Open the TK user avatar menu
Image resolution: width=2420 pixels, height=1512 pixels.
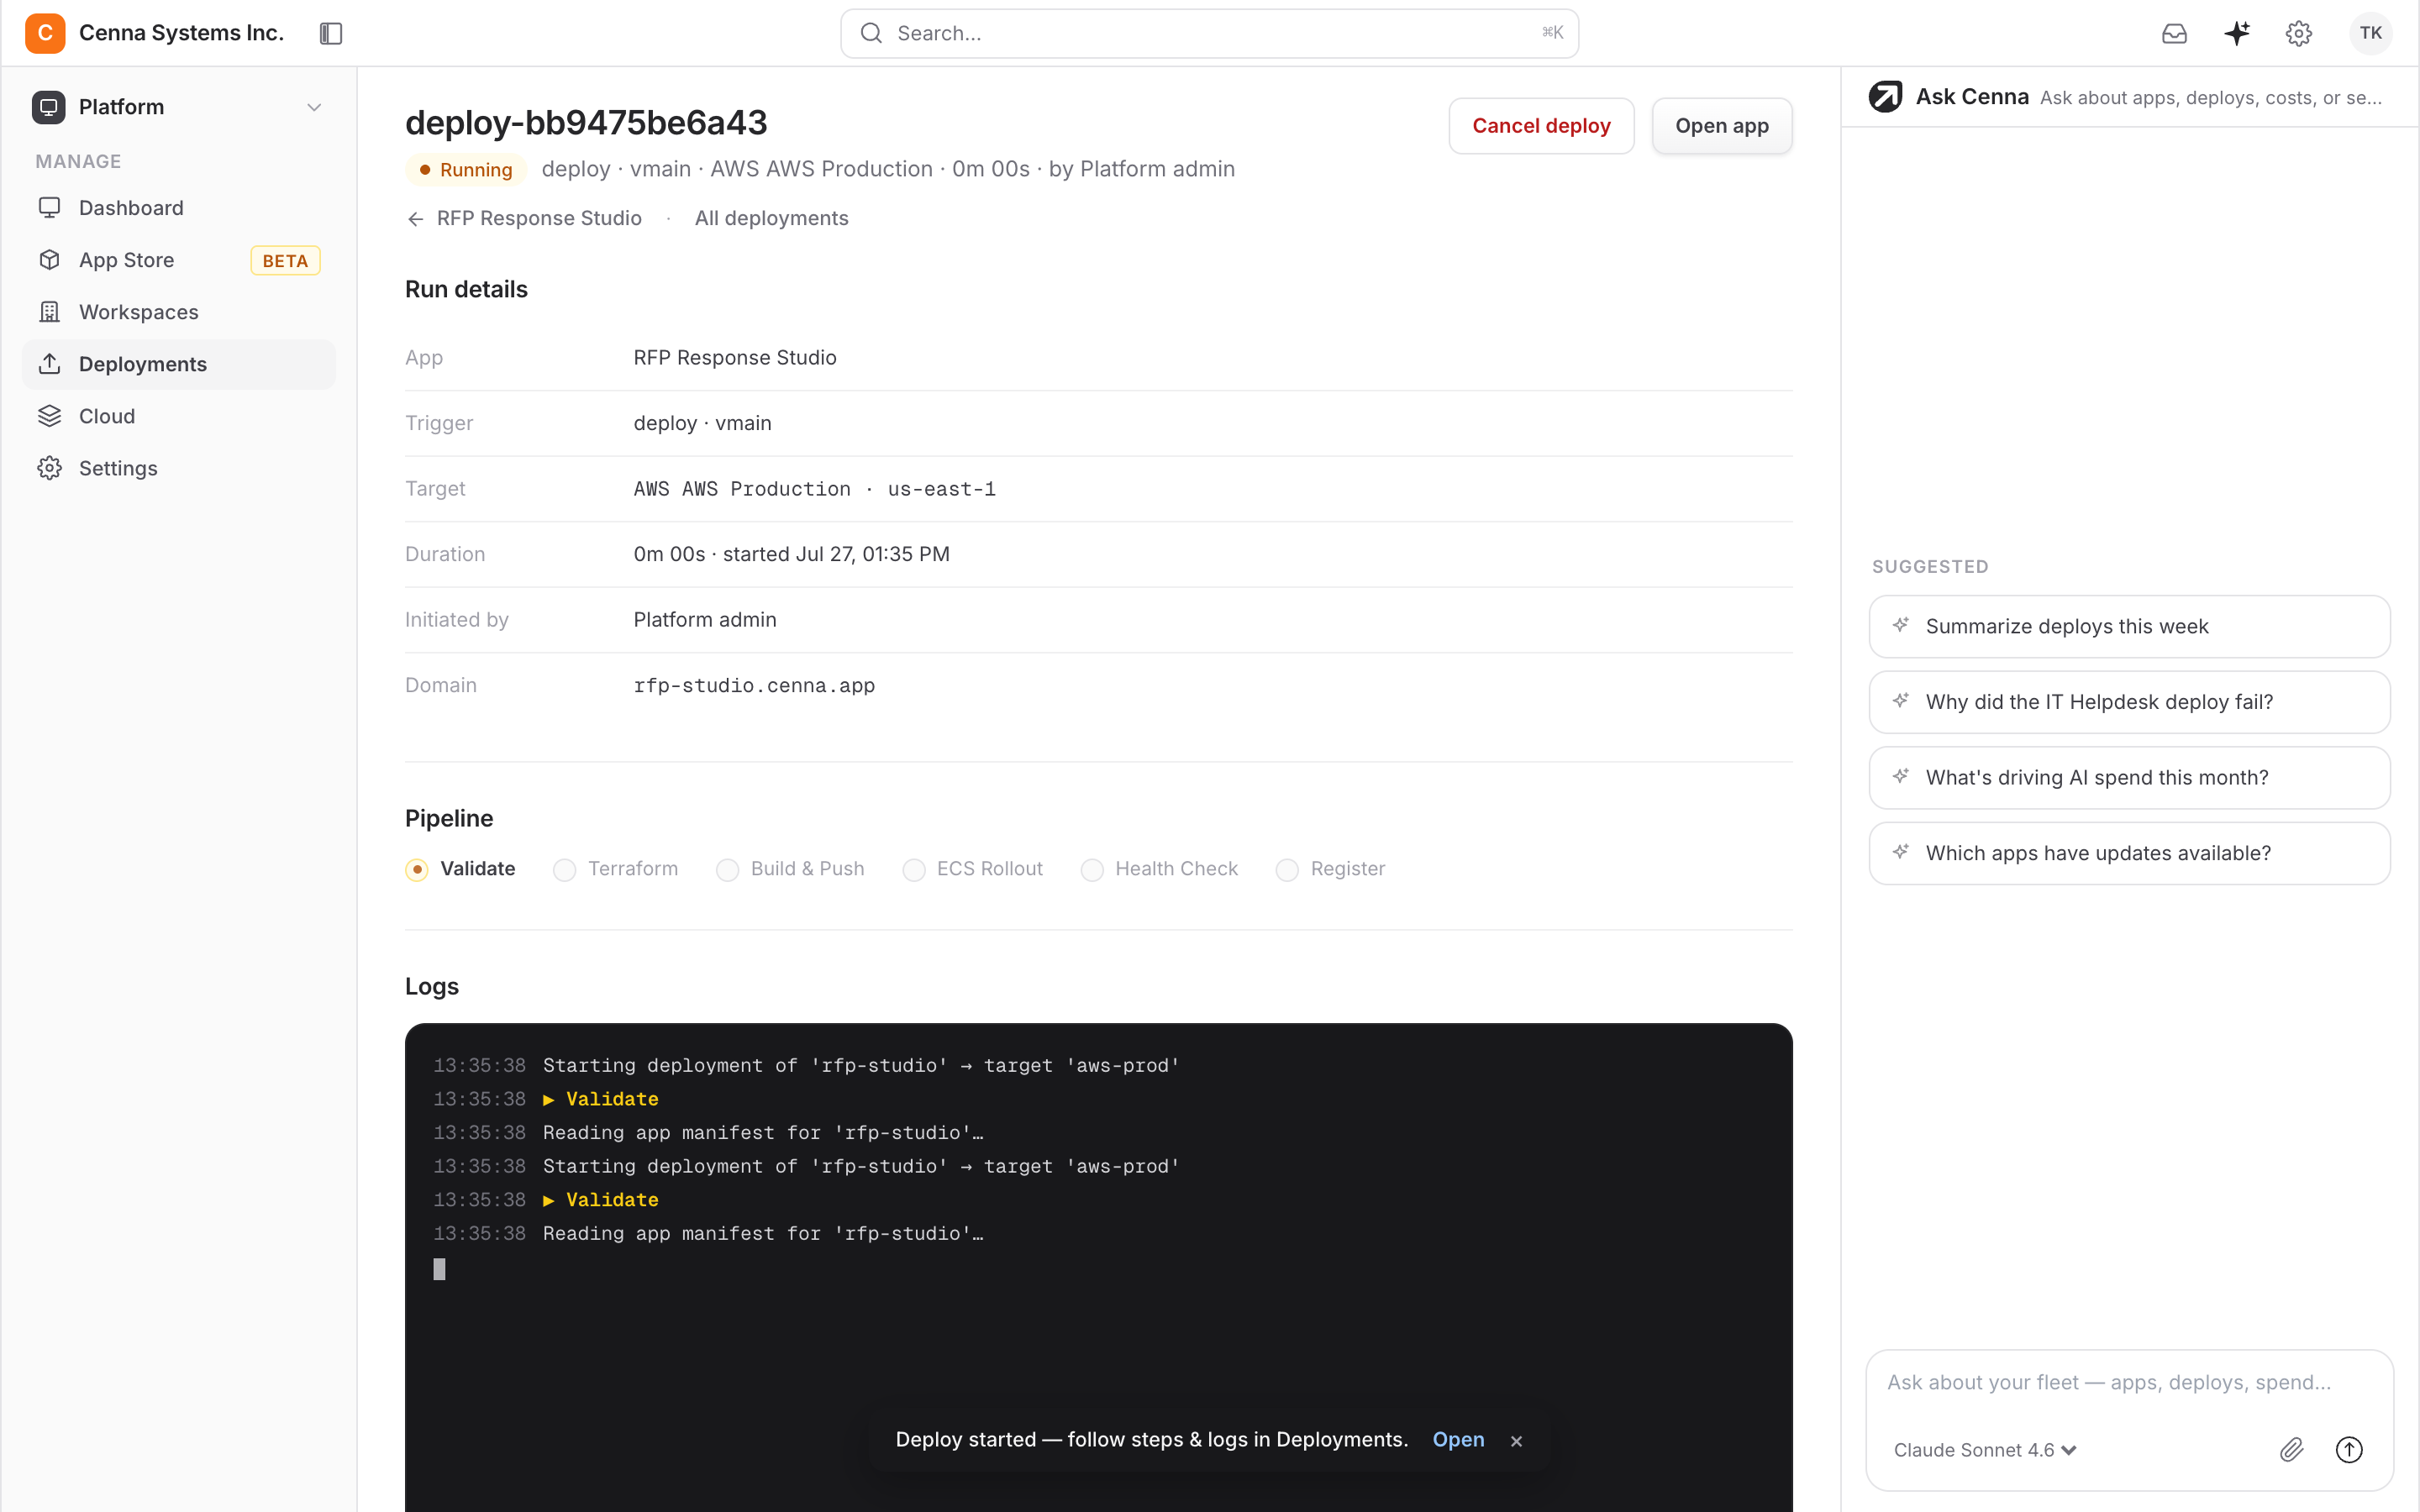(2371, 33)
